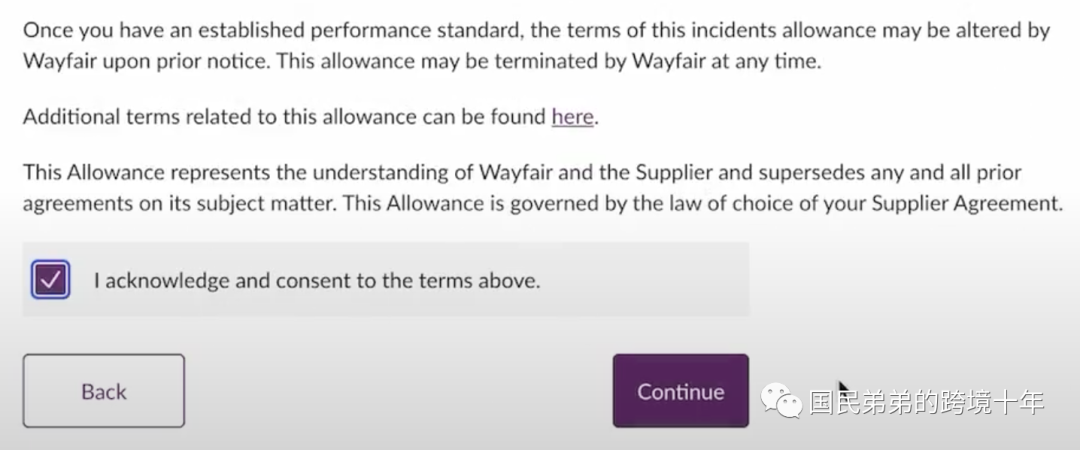
Task: Open the 'here' additional terms link
Action: [x=572, y=116]
